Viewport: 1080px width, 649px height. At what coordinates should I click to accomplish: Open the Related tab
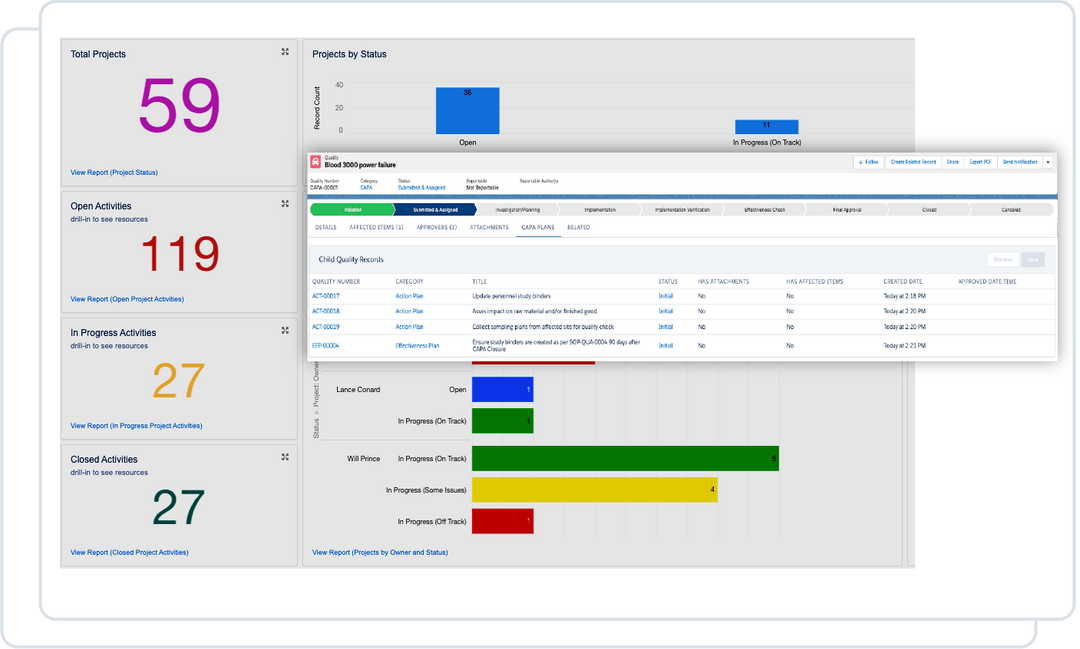578,227
